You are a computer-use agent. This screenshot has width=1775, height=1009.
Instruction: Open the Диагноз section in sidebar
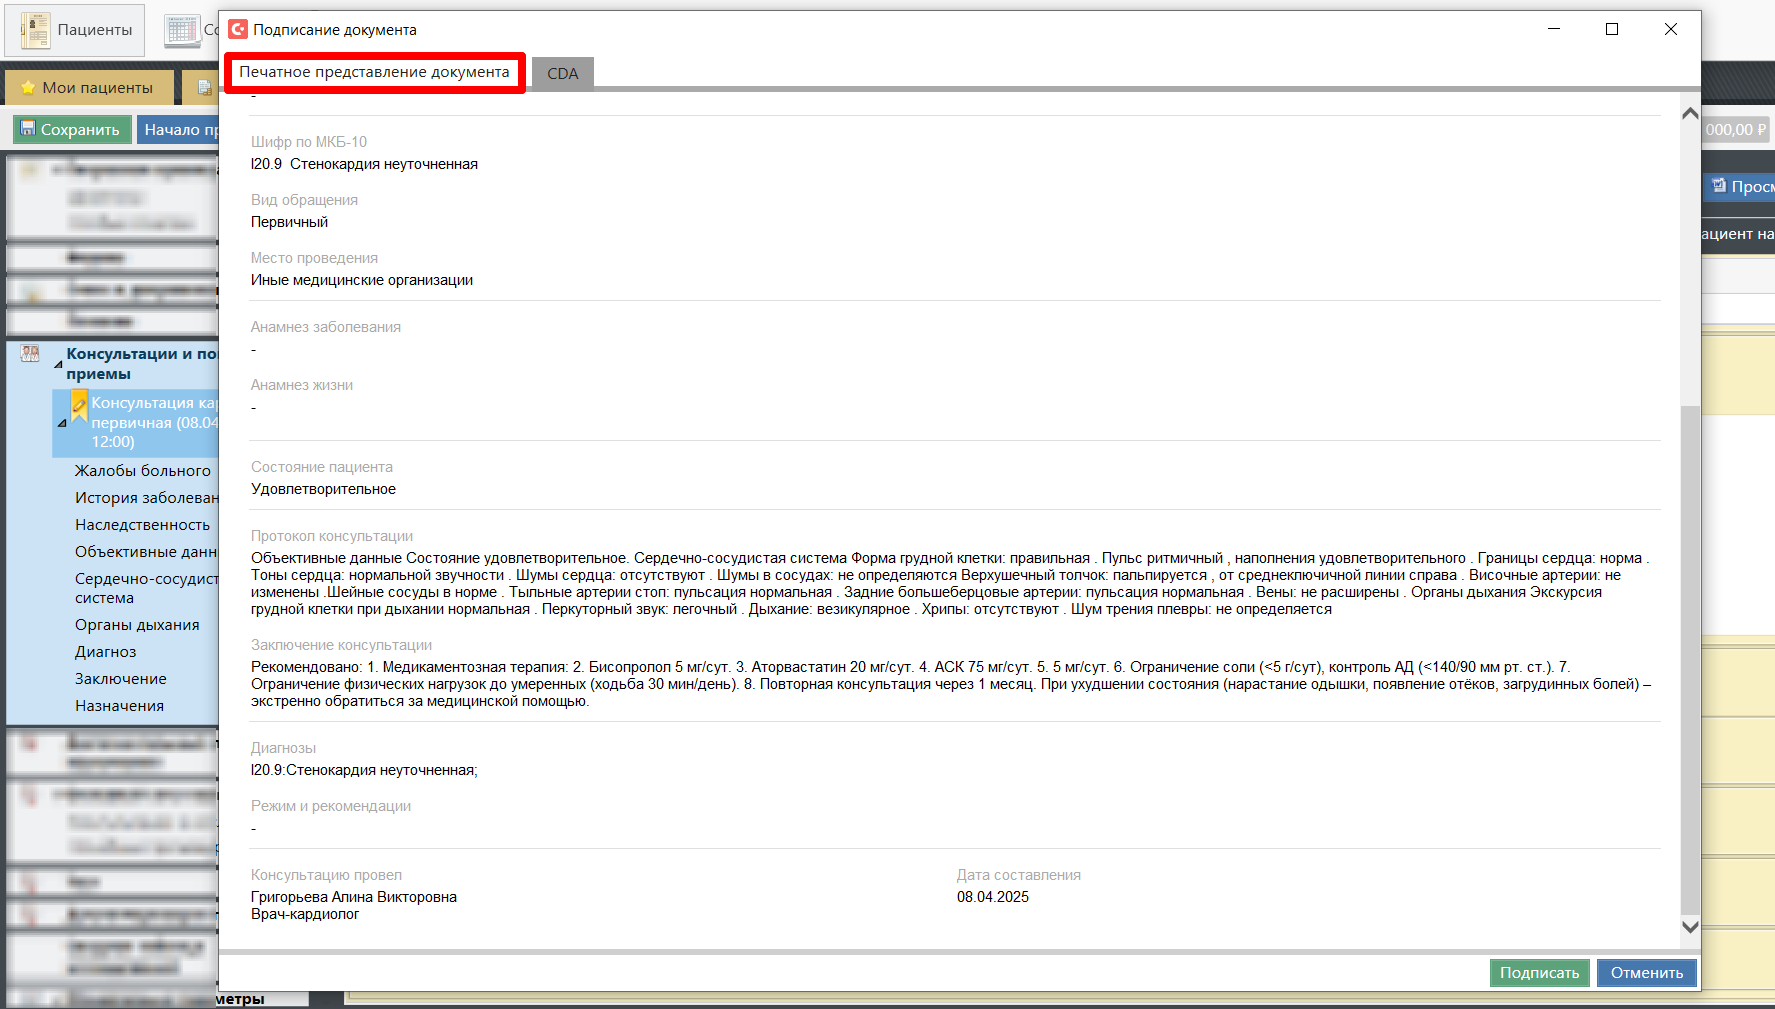(x=106, y=652)
